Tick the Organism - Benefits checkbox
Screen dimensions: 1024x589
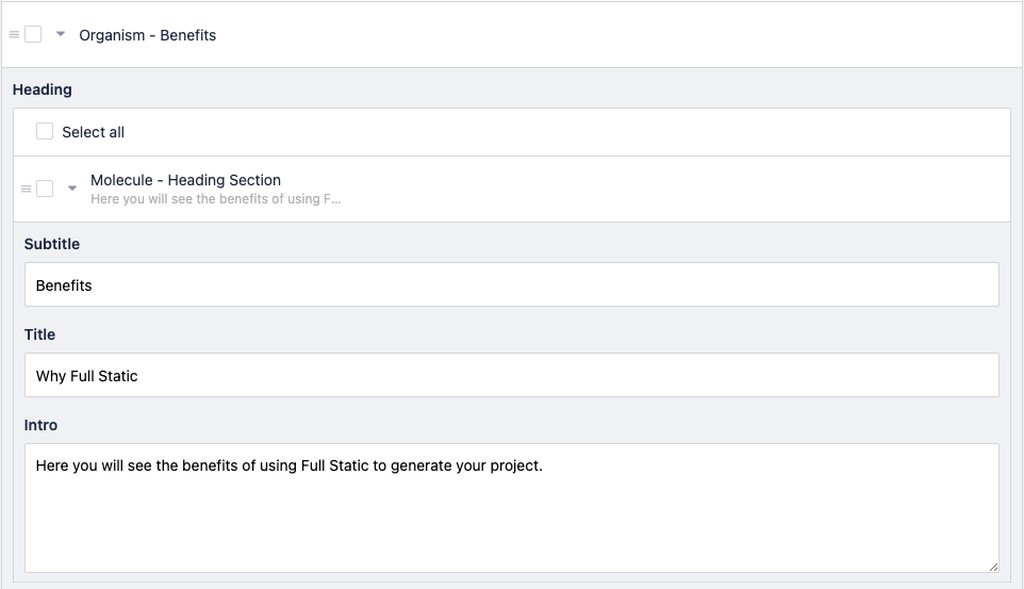[x=33, y=34]
